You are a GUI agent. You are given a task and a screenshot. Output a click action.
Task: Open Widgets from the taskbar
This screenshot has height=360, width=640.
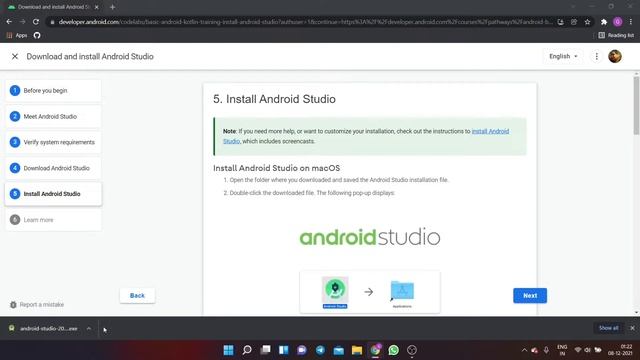click(284, 350)
